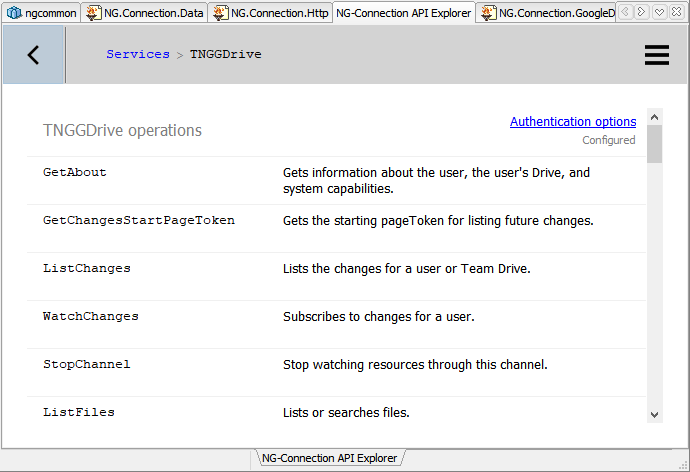690x472 pixels.
Task: Click the Services breadcrumb link
Action: click(x=138, y=54)
